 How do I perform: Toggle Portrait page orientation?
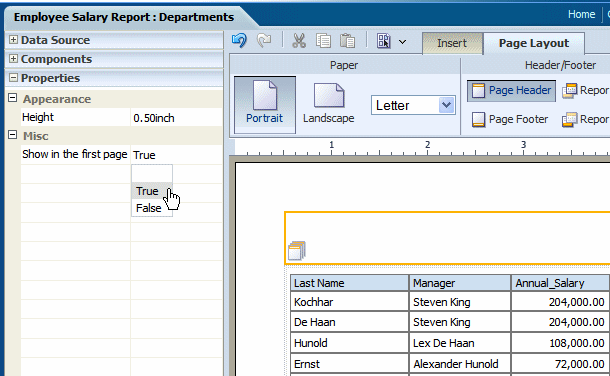(x=265, y=104)
